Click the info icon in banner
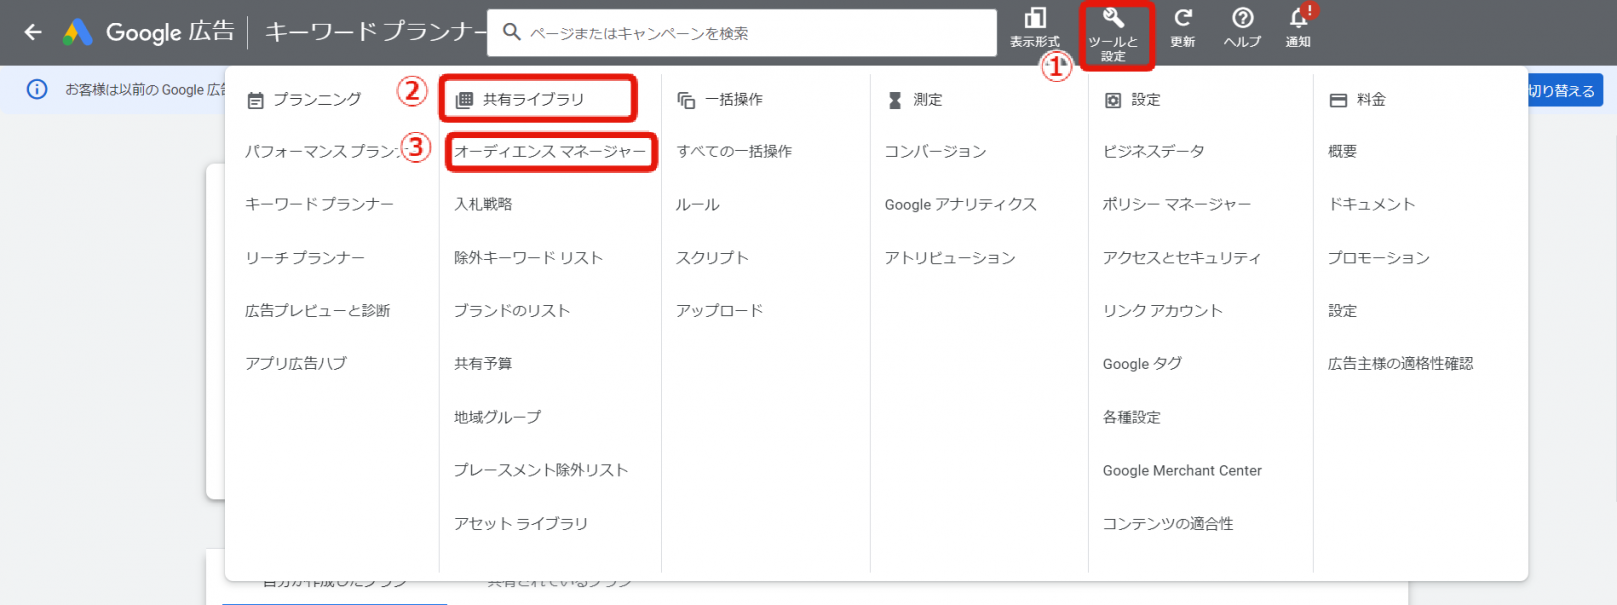Image resolution: width=1617 pixels, height=605 pixels. [x=37, y=90]
